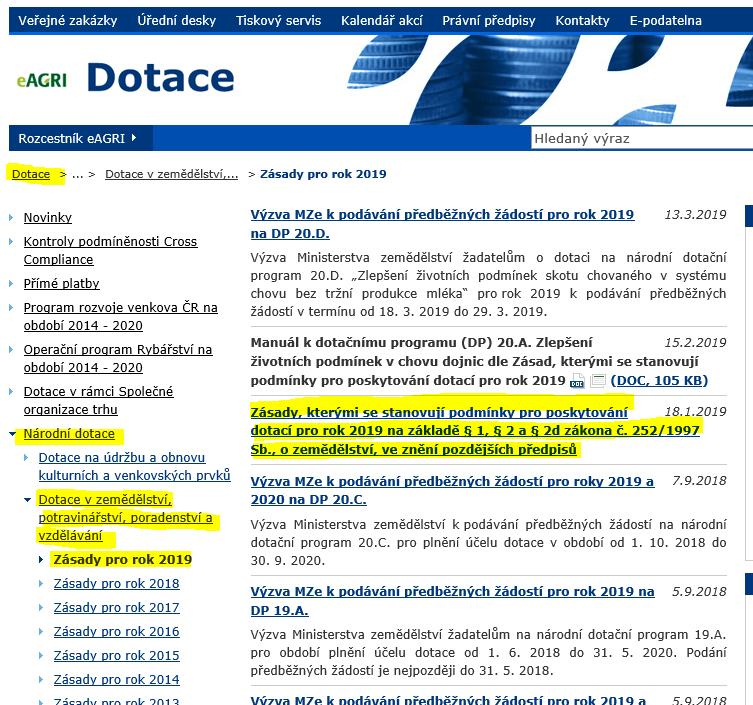Collapse the Národní dotace tree arrow
The height and width of the screenshot is (705, 753).
12,434
